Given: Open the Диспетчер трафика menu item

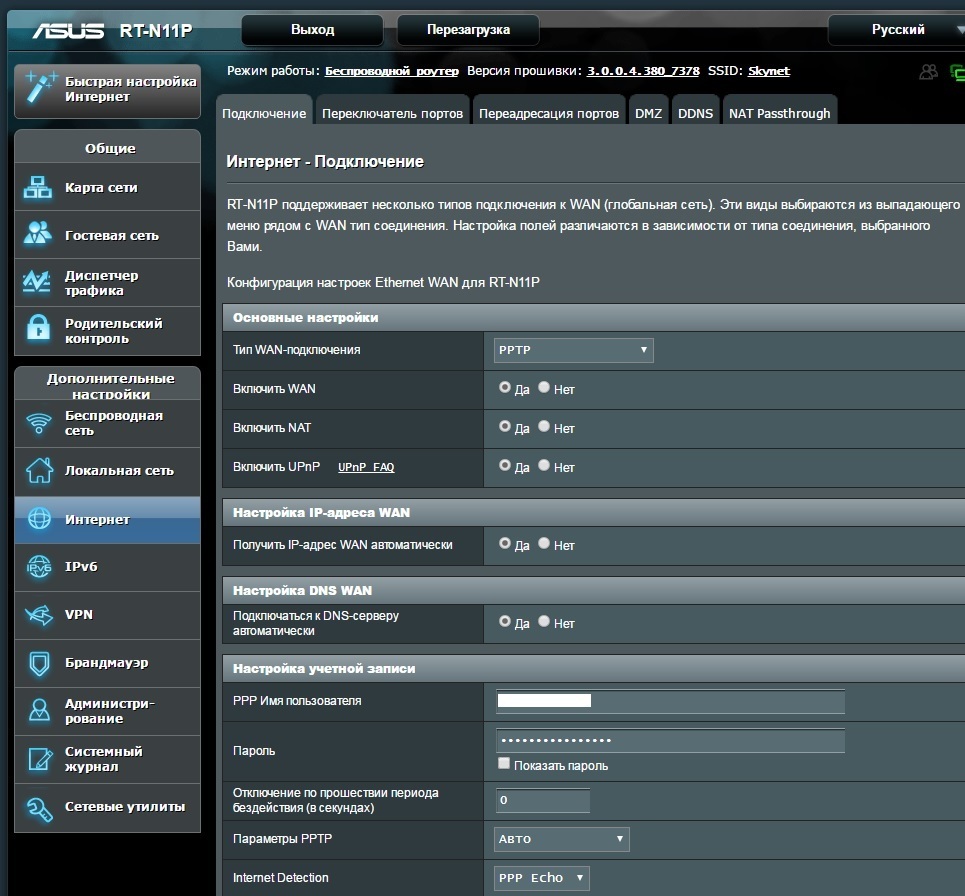Looking at the screenshot, I should point(108,283).
